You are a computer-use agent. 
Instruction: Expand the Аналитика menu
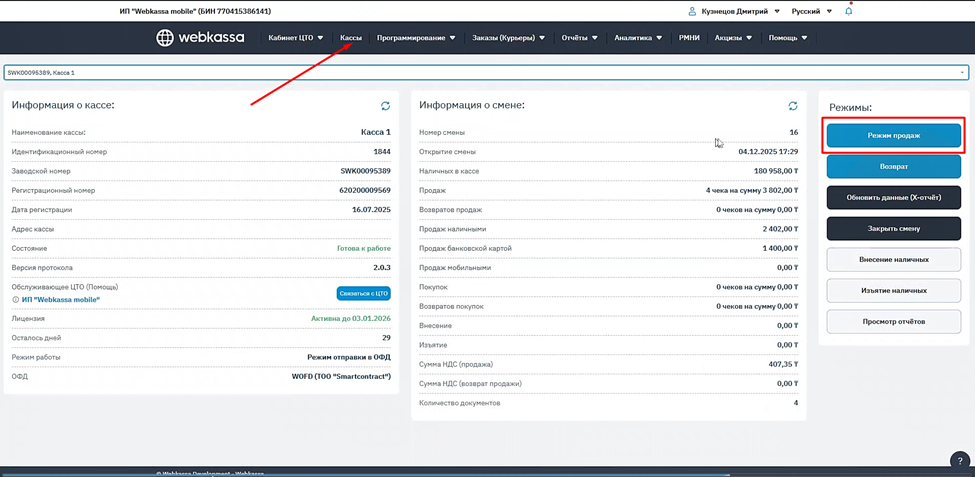[638, 38]
